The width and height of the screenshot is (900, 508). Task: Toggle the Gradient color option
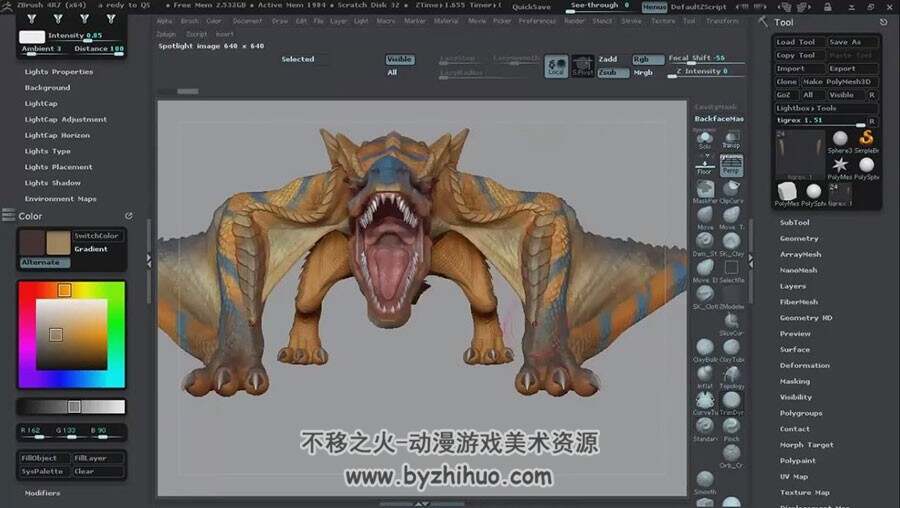click(x=91, y=249)
